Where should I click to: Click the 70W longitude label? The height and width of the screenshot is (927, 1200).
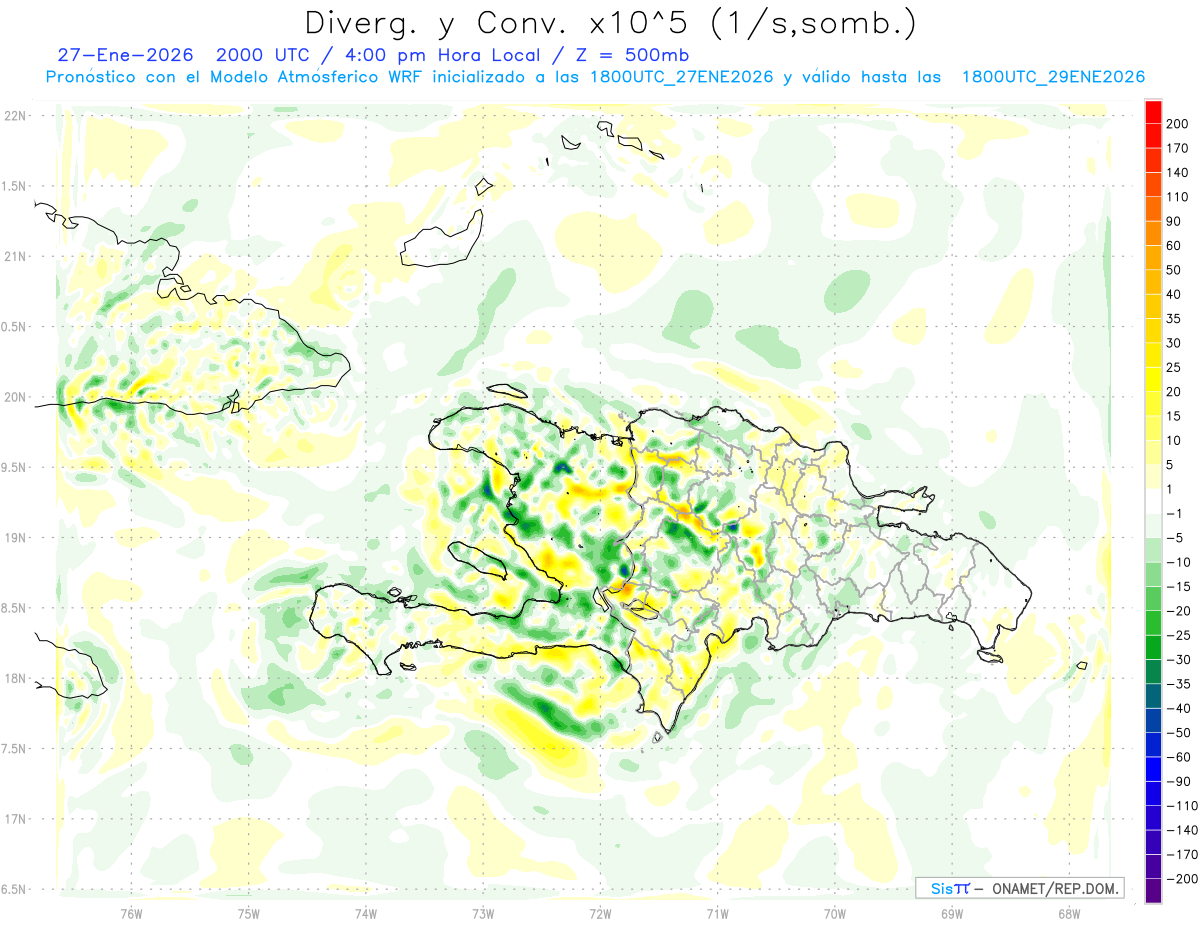834,912
